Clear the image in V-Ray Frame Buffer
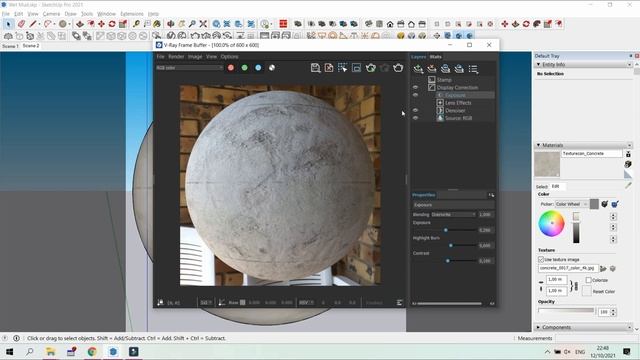640x360 pixels. (329, 68)
